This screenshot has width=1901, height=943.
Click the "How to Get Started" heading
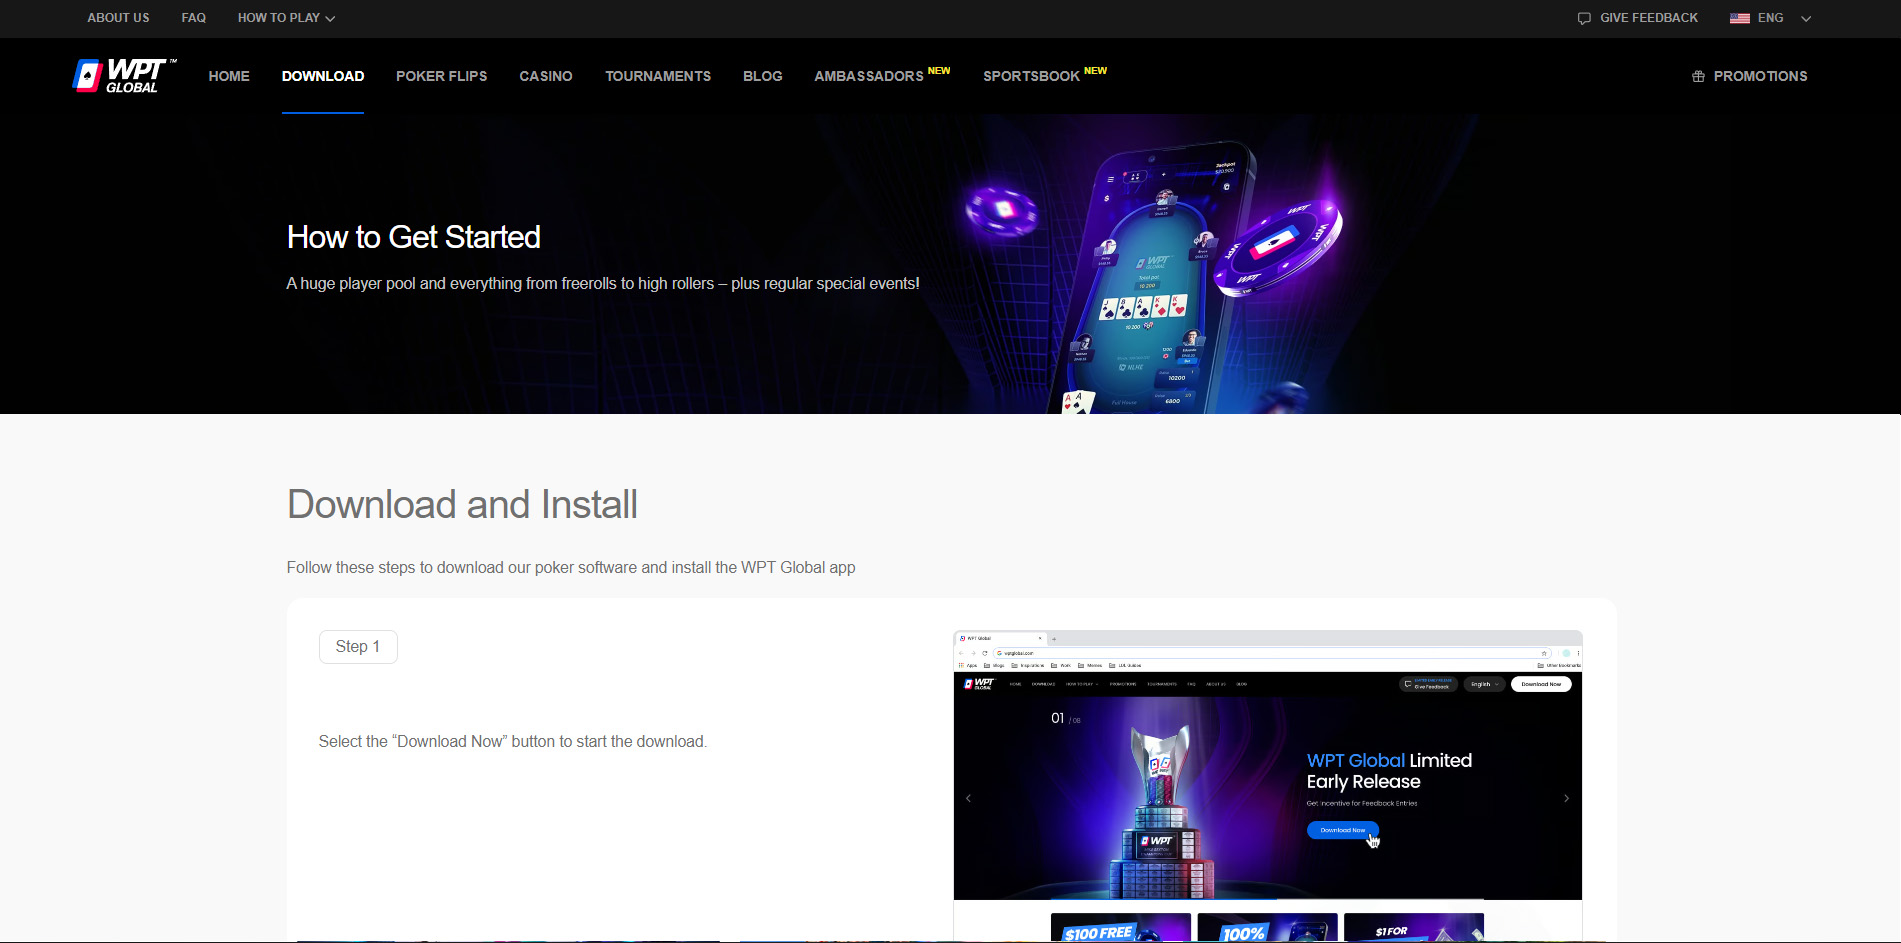[414, 237]
